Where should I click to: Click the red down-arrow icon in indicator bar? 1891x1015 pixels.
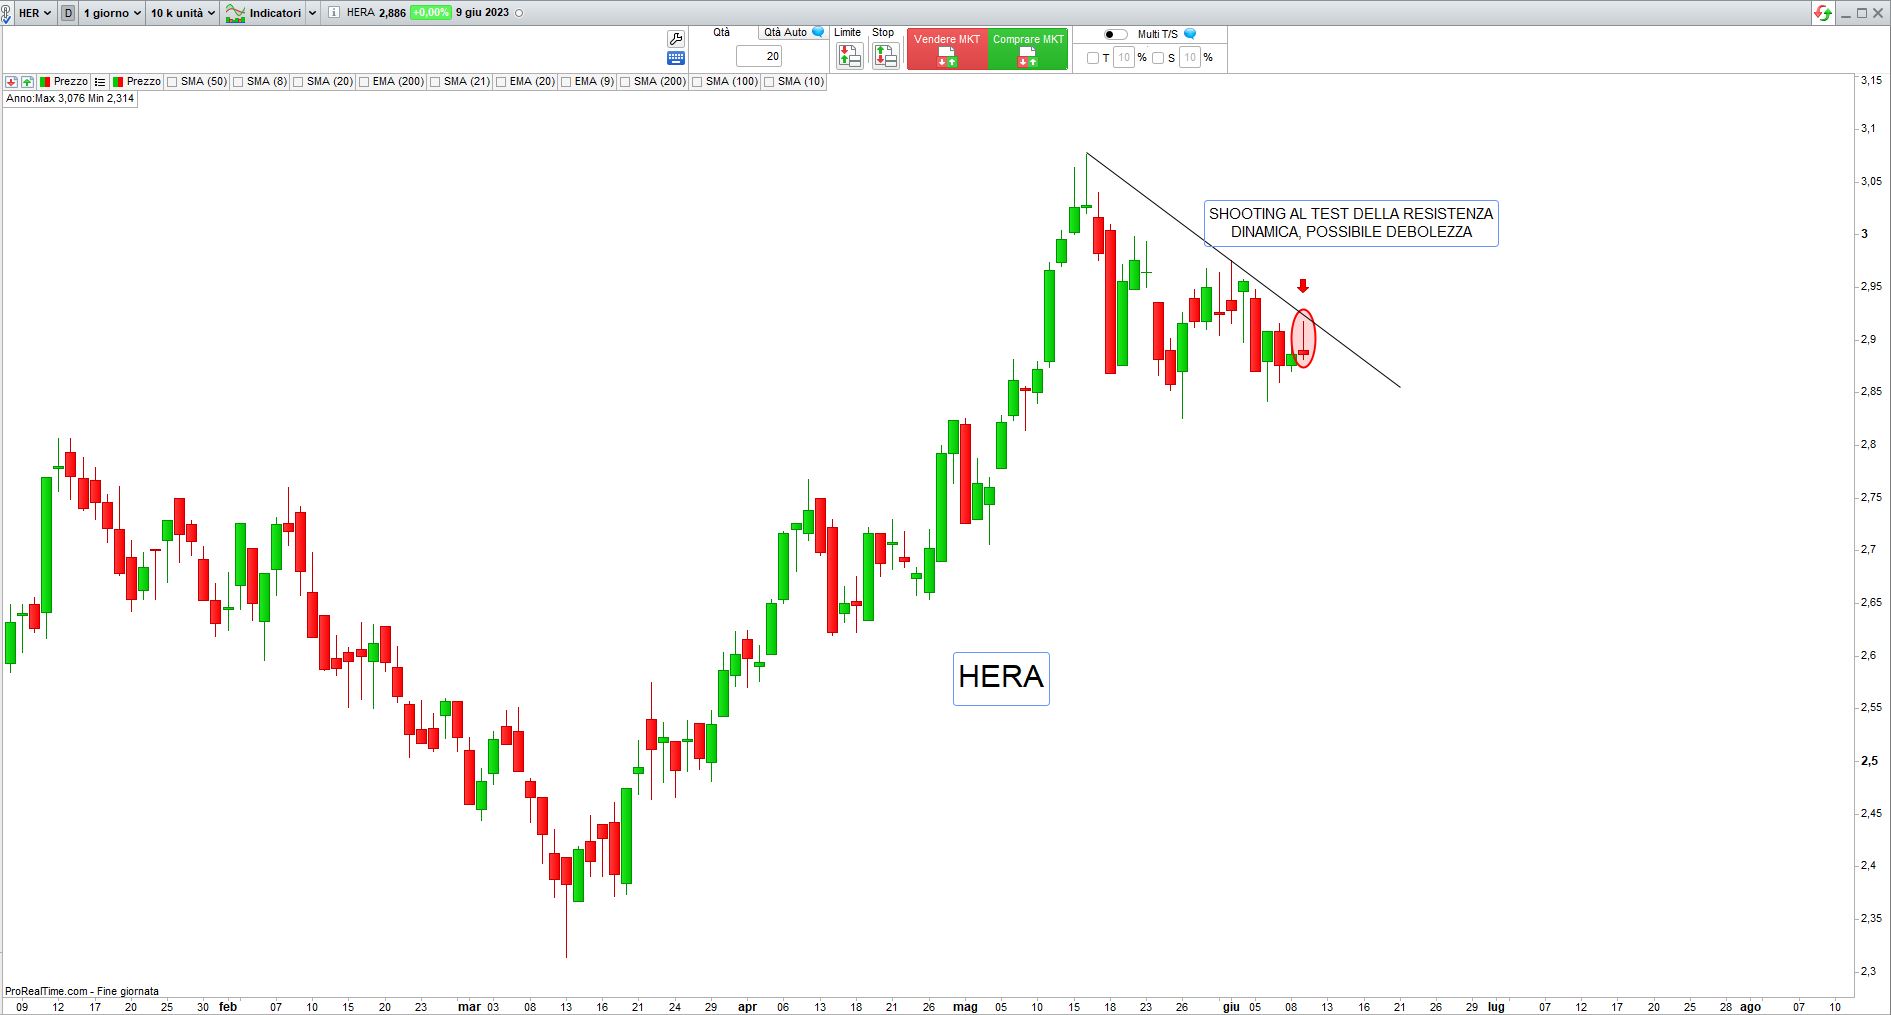[11, 82]
